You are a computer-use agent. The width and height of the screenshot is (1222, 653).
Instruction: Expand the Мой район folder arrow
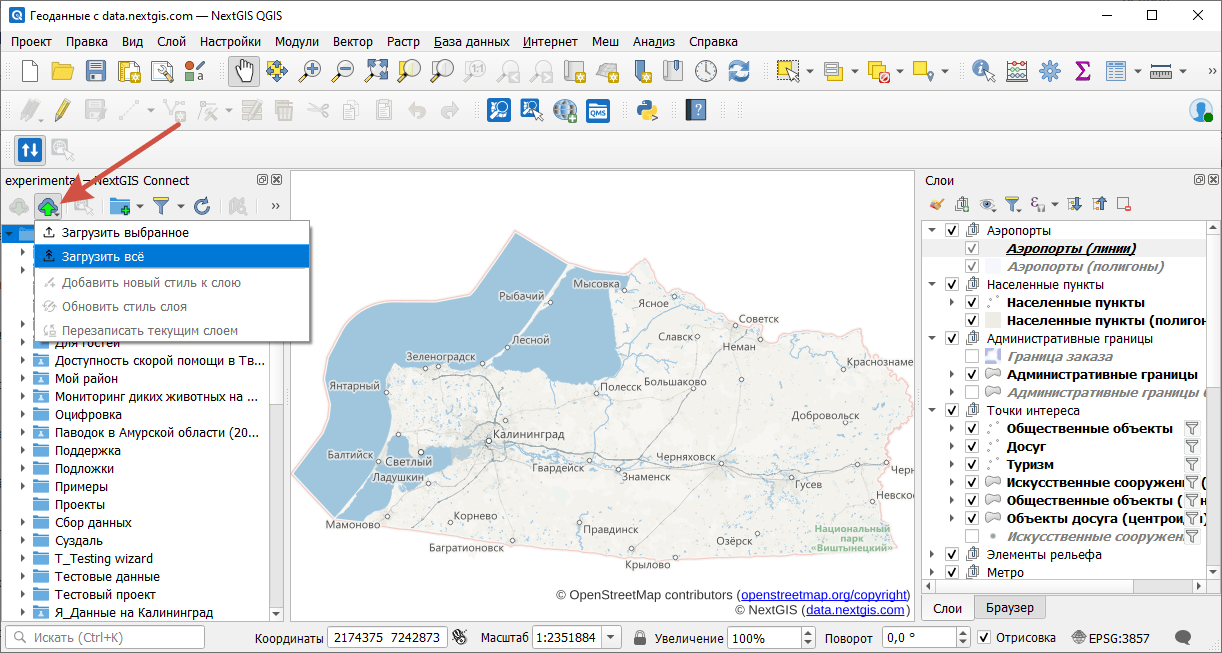(23, 379)
